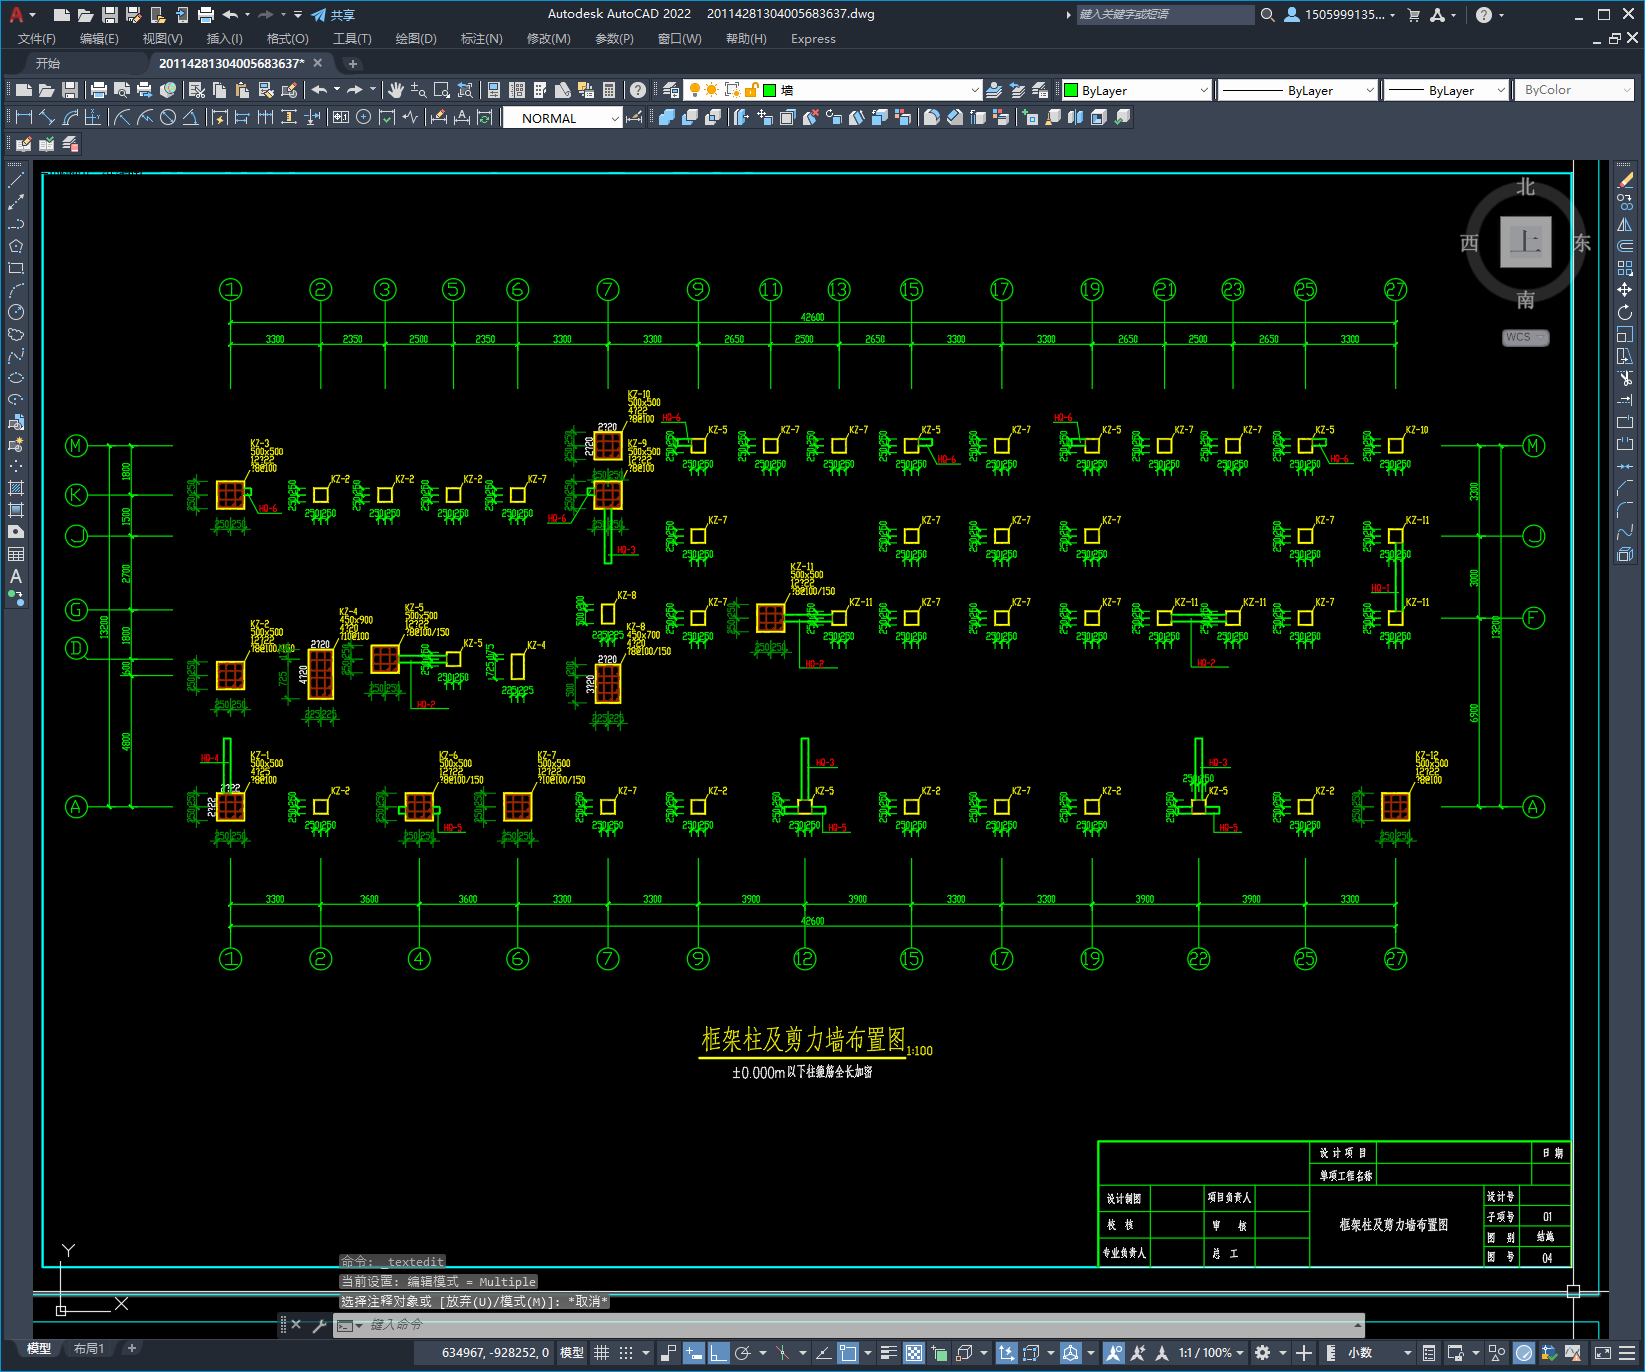This screenshot has height=1372, width=1645.
Task: Open the Express menu
Action: click(813, 39)
